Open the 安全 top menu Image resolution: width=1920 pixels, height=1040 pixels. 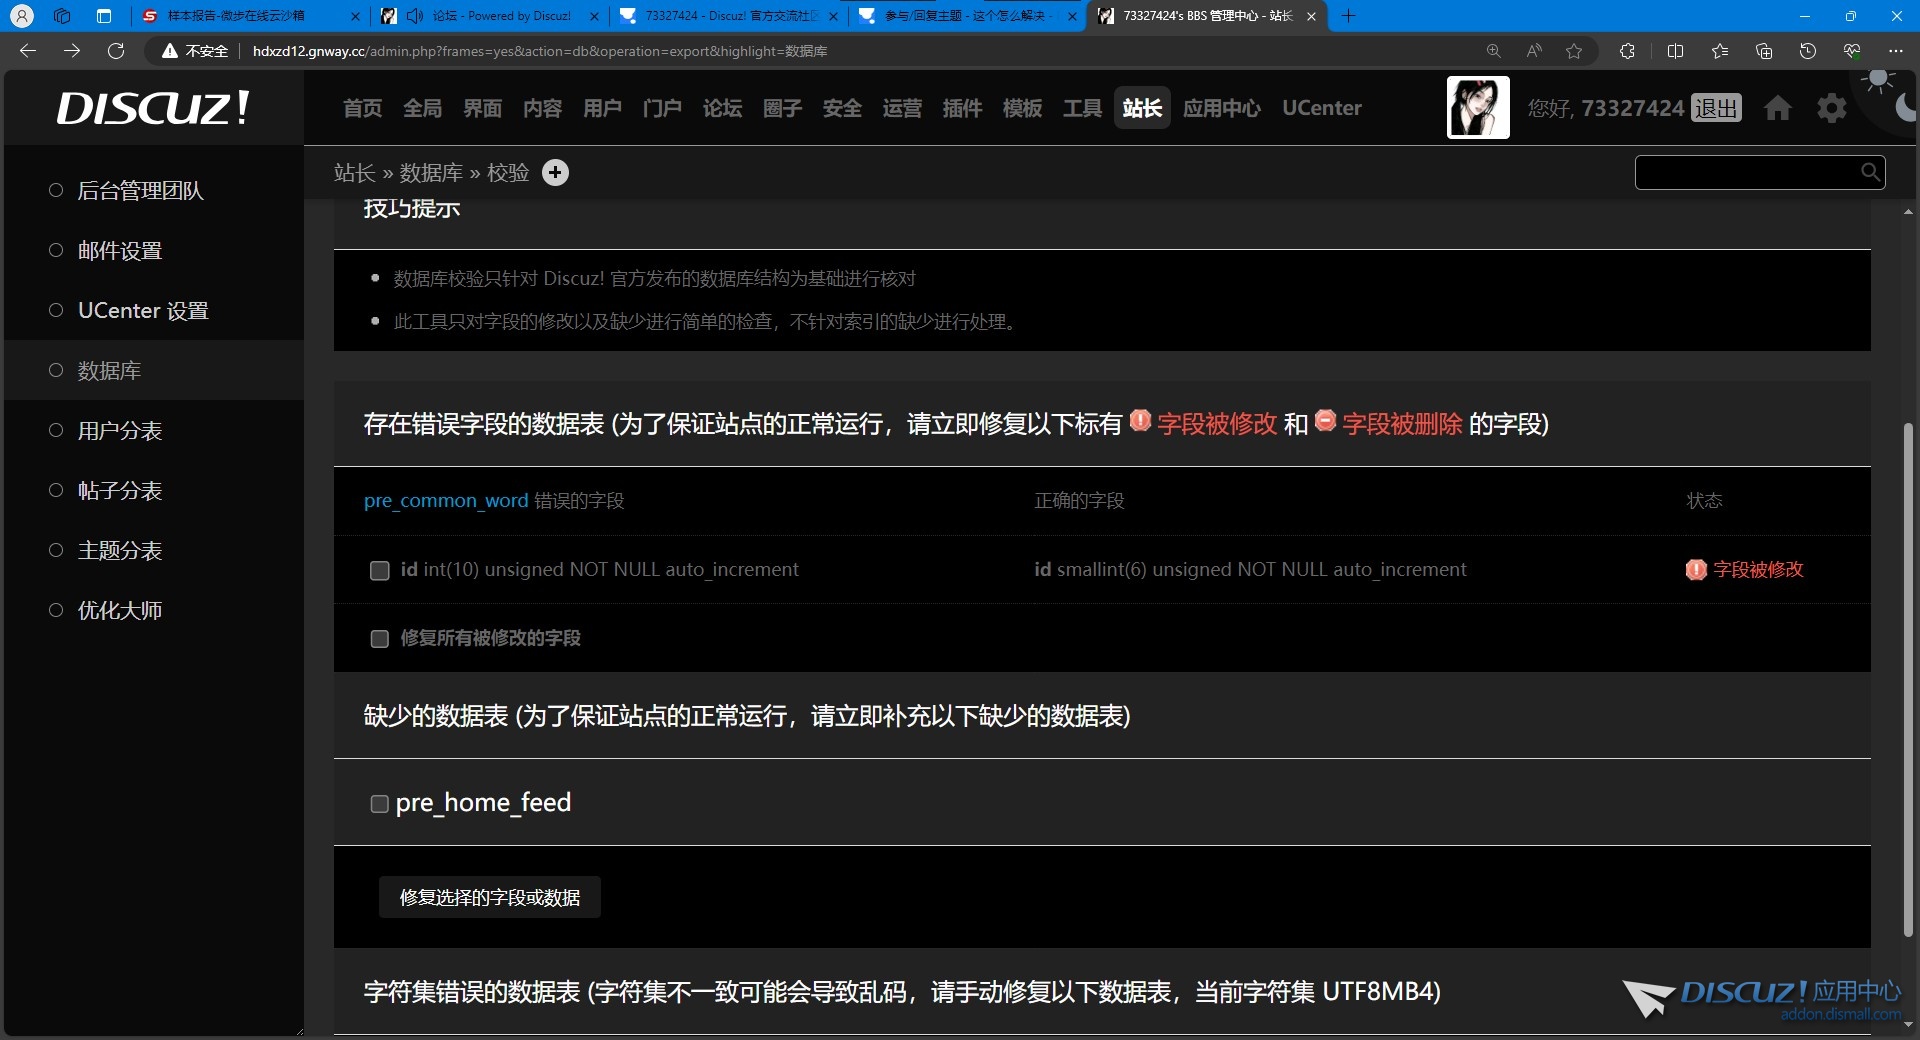coord(842,108)
